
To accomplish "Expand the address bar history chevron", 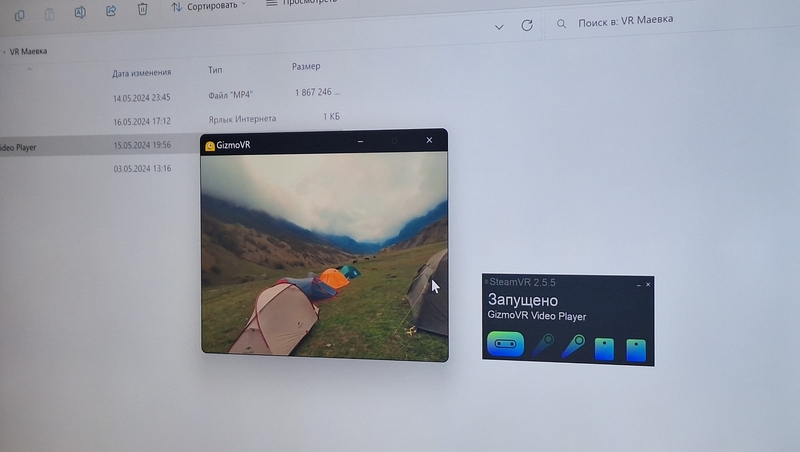I will 499,27.
